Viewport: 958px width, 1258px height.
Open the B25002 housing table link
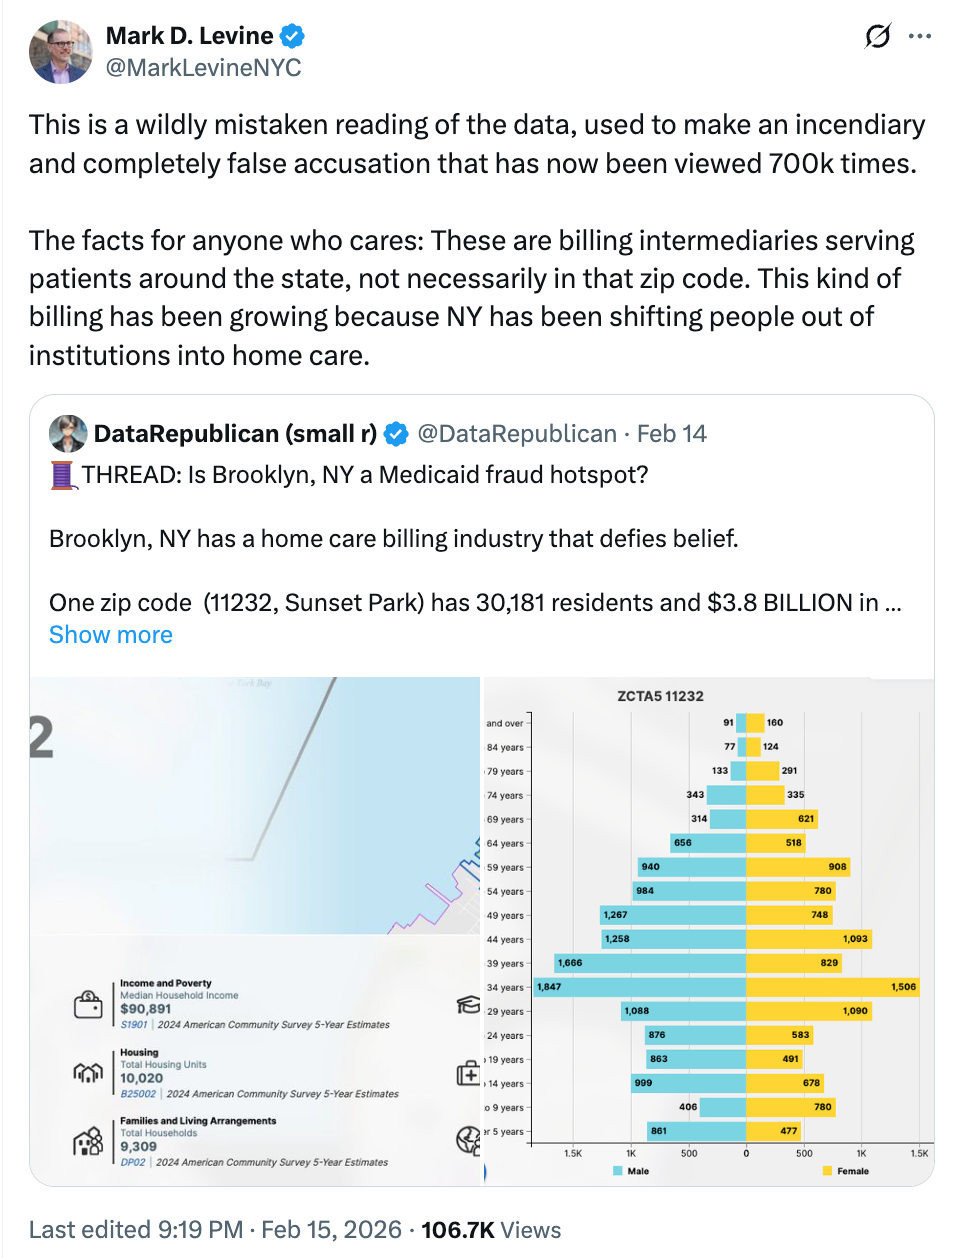pos(138,1094)
